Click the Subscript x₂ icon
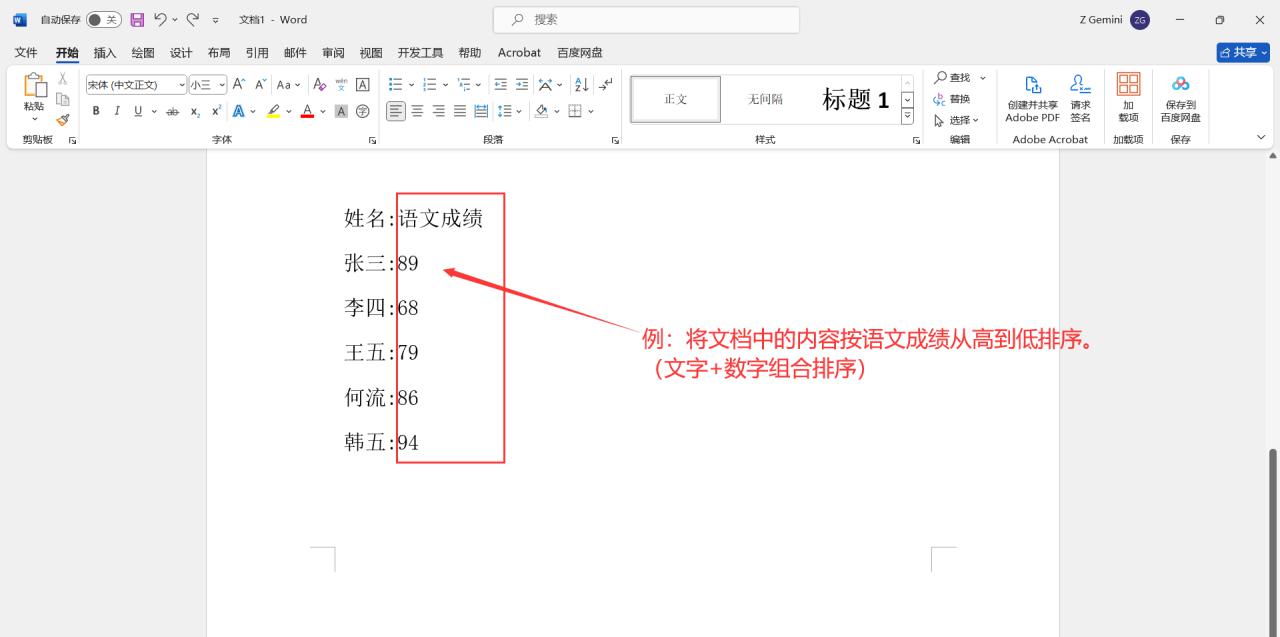The height and width of the screenshot is (637, 1280). [x=196, y=111]
